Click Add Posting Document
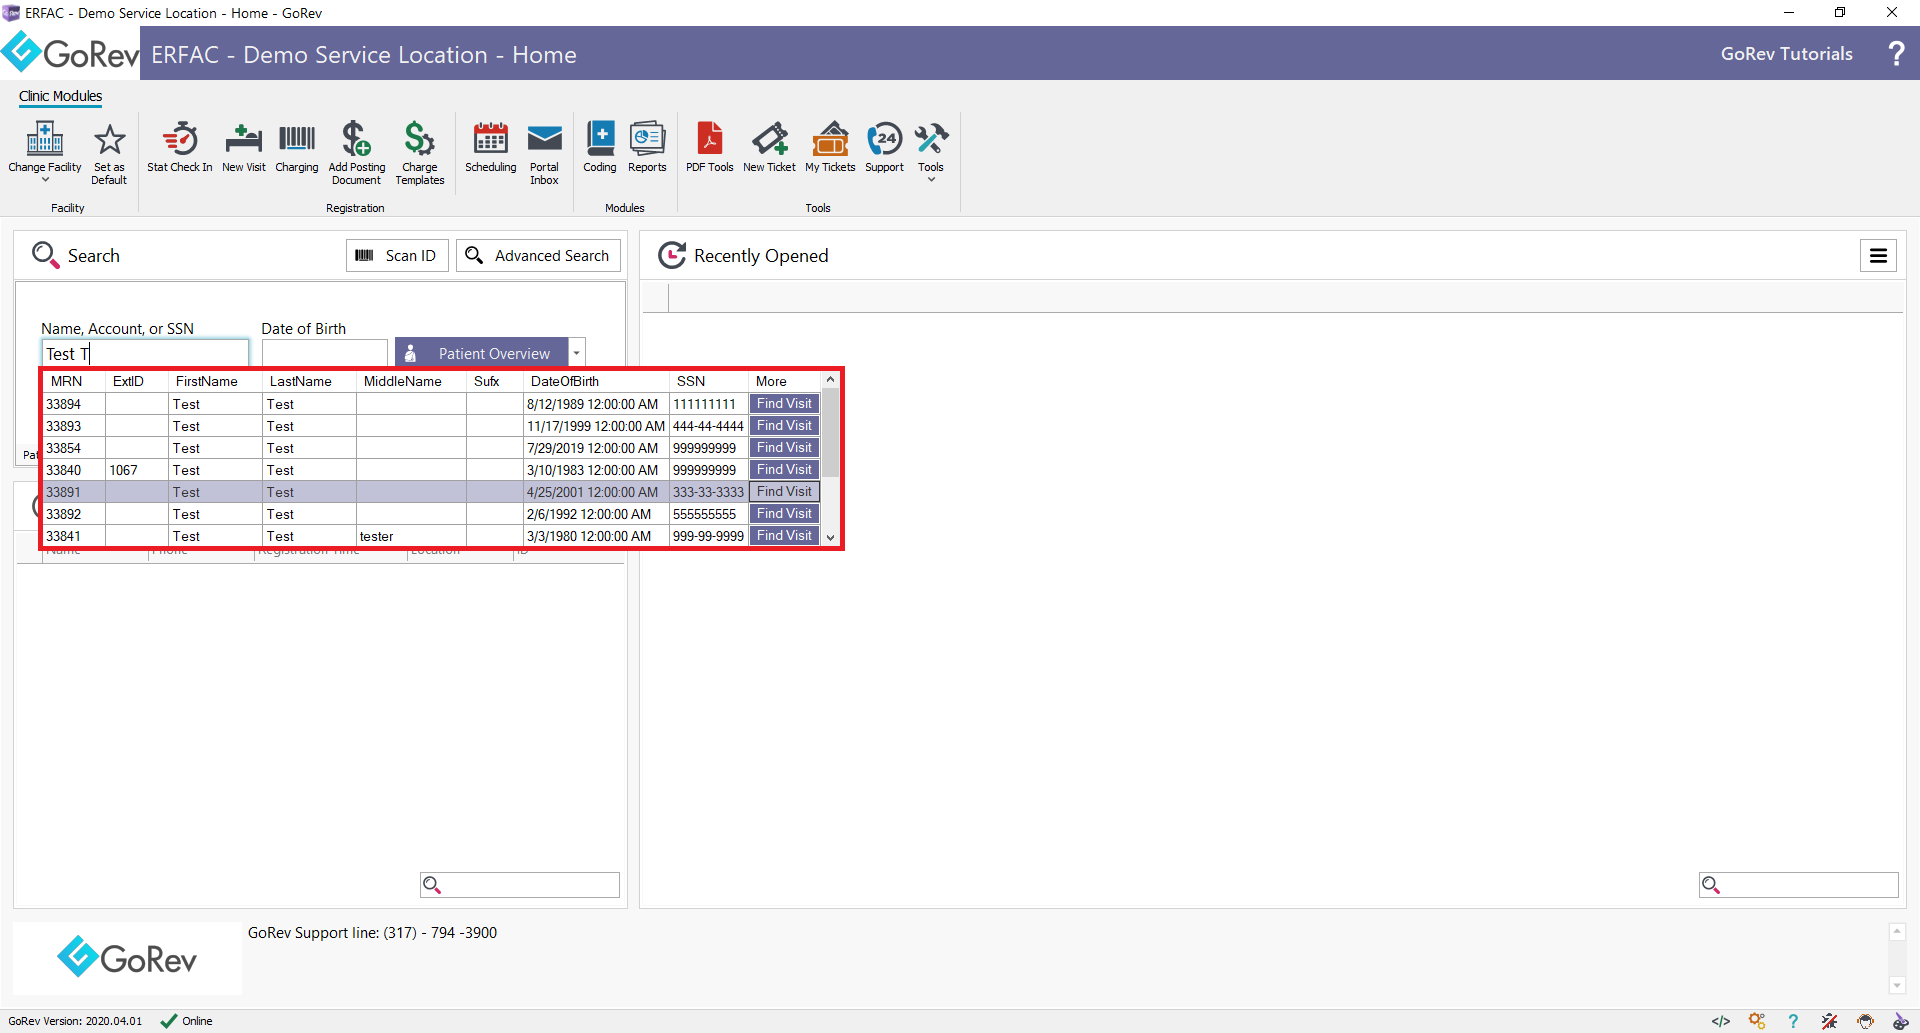The height and width of the screenshot is (1033, 1920). pyautogui.click(x=357, y=153)
